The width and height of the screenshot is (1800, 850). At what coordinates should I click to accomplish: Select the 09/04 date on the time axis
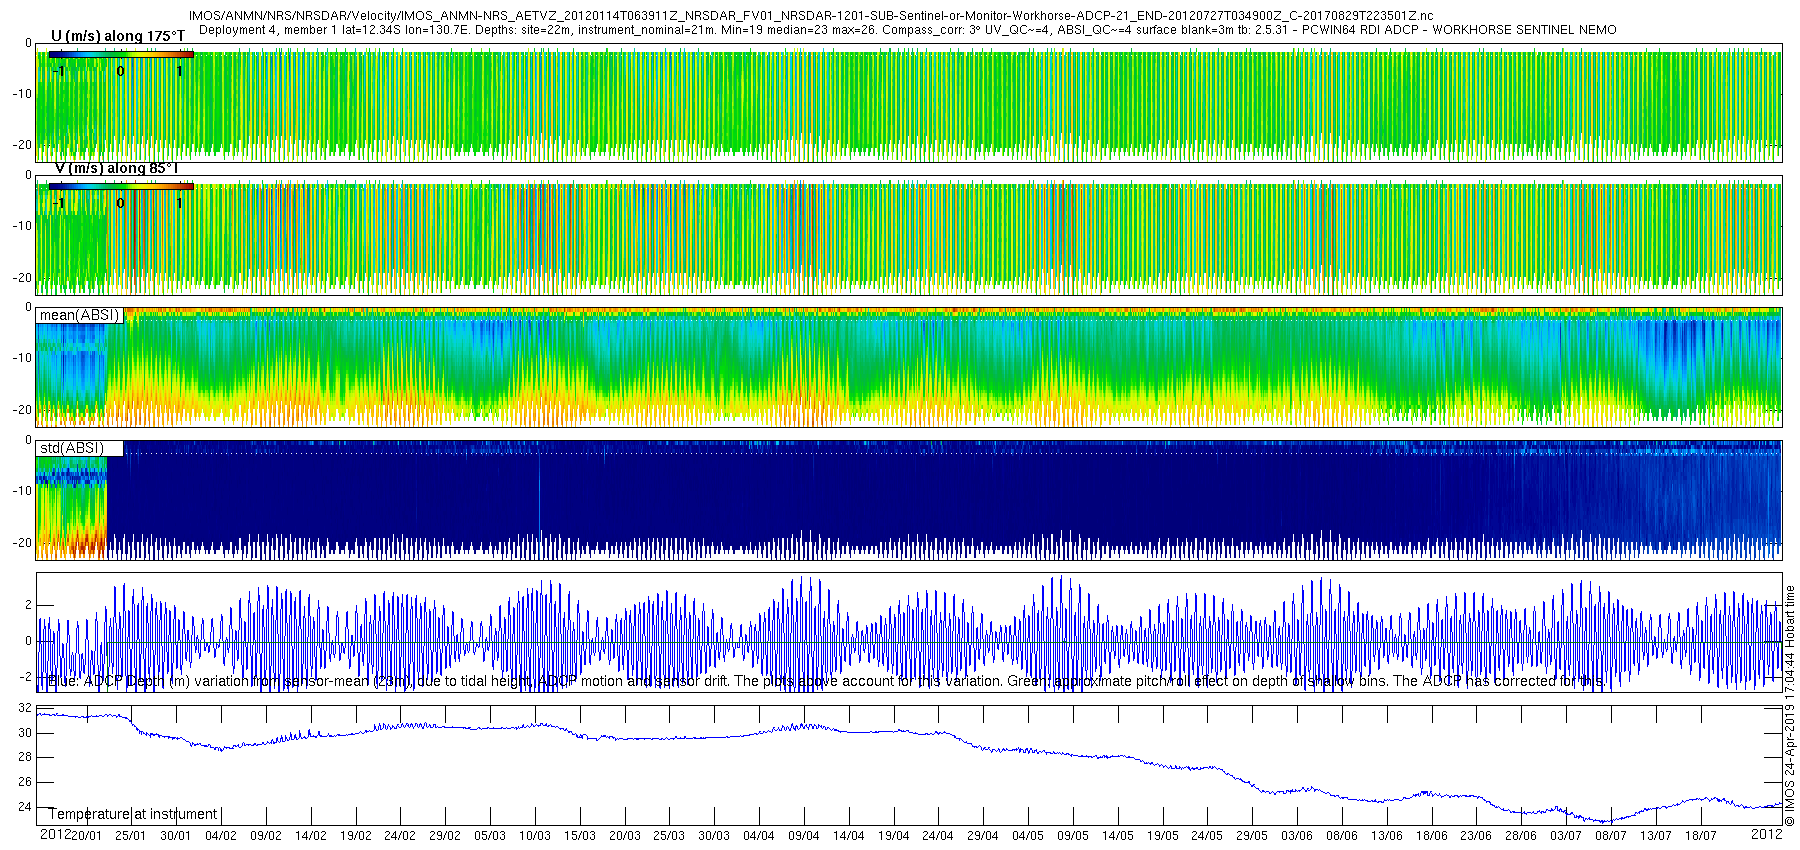(804, 836)
